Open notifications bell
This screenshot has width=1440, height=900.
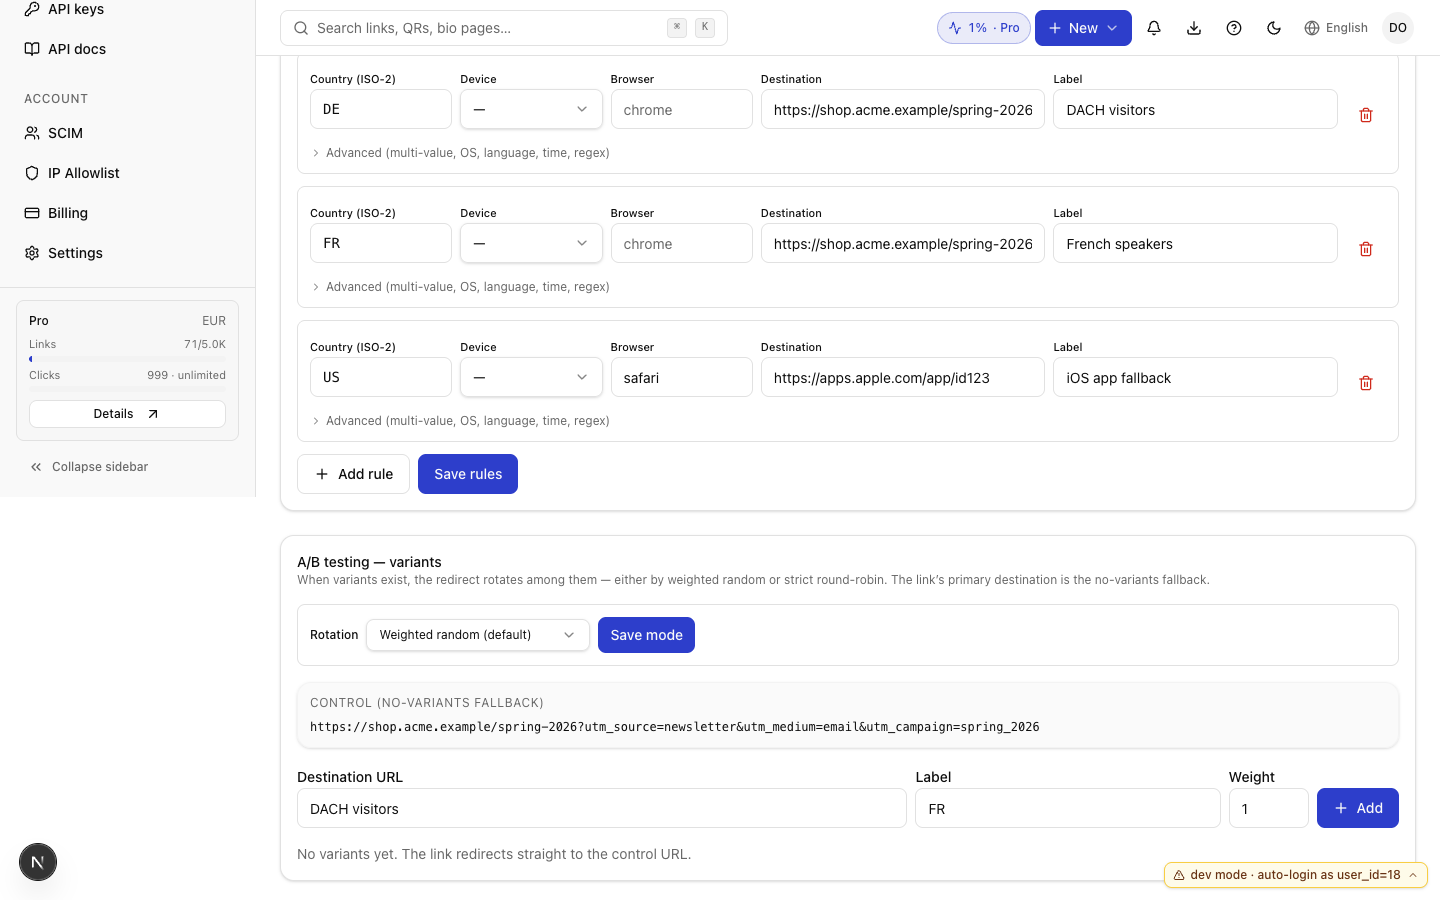pos(1154,28)
